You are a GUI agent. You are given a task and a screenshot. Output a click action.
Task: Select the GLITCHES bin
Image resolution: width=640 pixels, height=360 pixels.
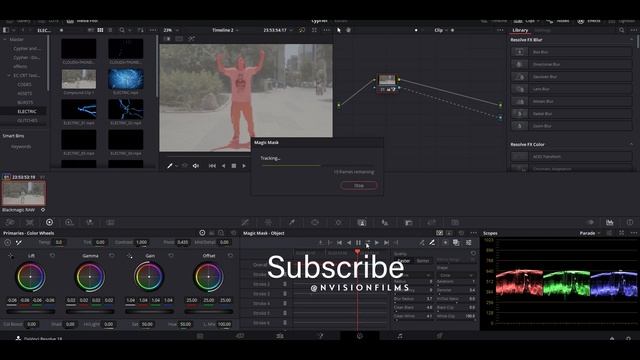pos(27,120)
